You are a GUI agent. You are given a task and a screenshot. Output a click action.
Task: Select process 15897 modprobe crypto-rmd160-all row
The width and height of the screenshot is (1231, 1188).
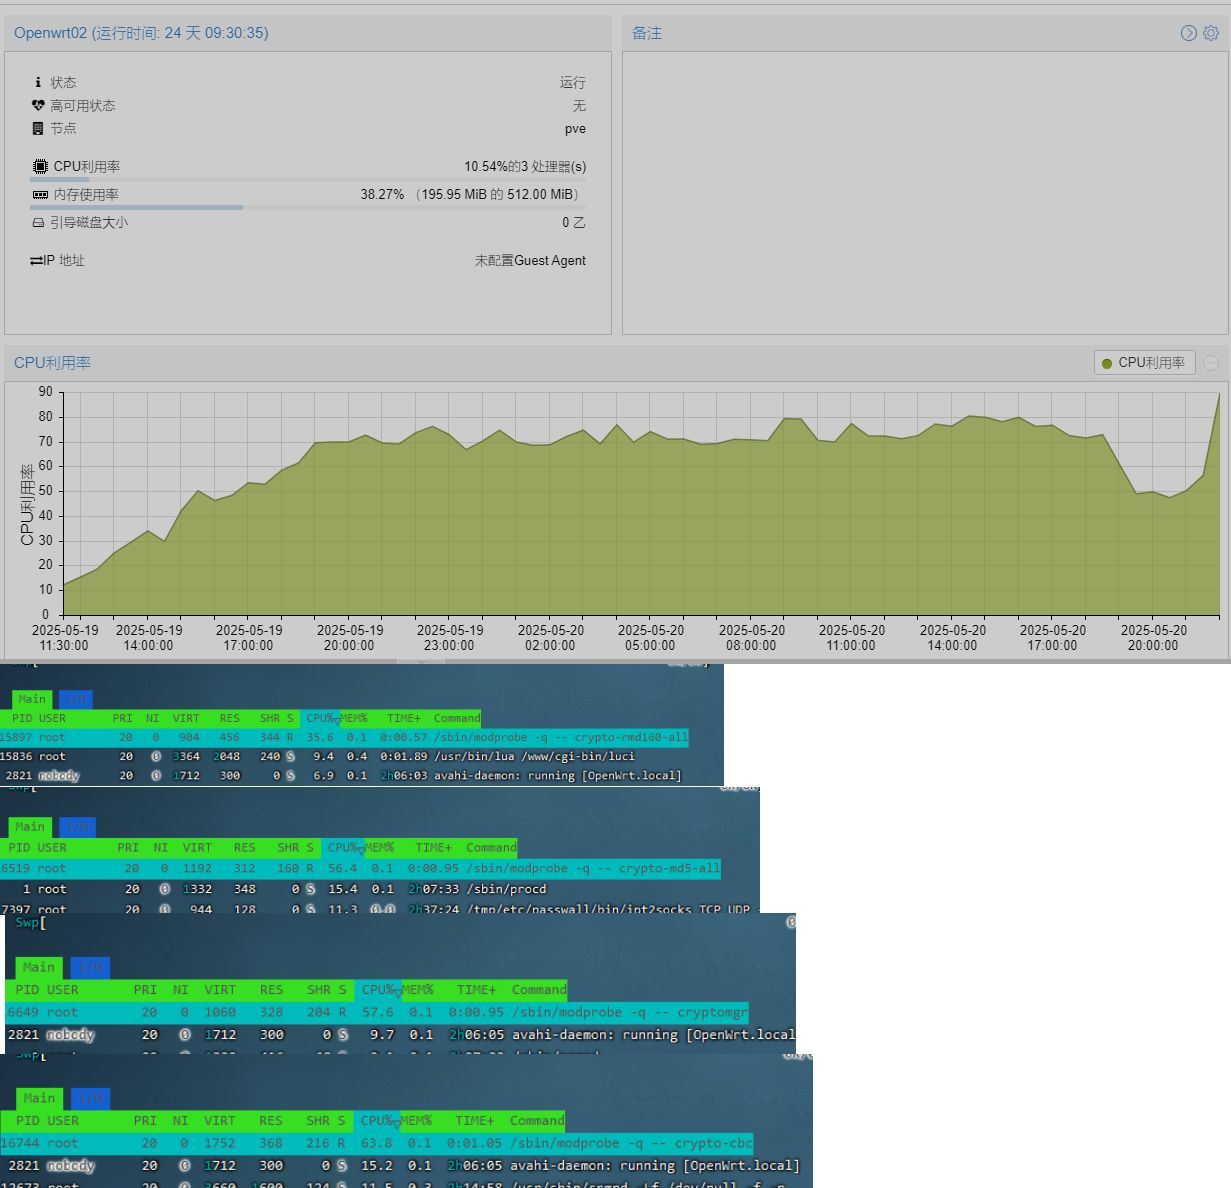tap(344, 737)
